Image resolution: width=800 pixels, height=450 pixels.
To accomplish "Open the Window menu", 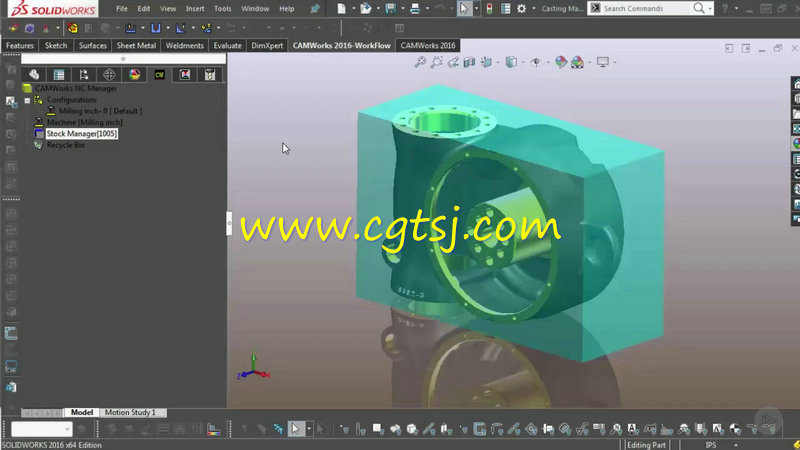I will 255,9.
